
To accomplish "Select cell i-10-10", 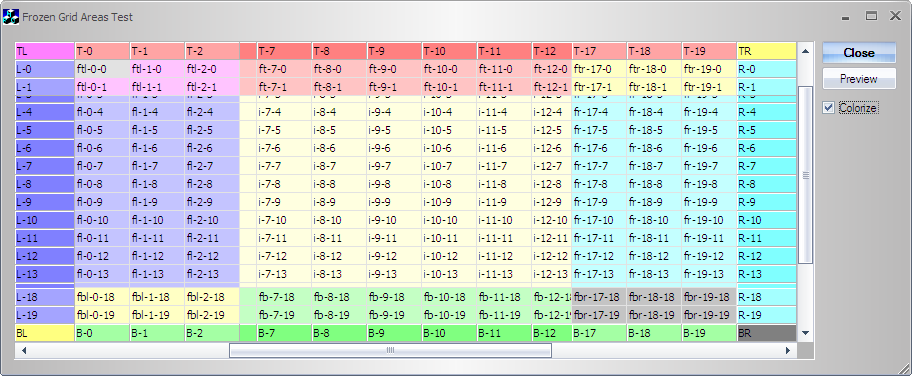I will coord(449,221).
